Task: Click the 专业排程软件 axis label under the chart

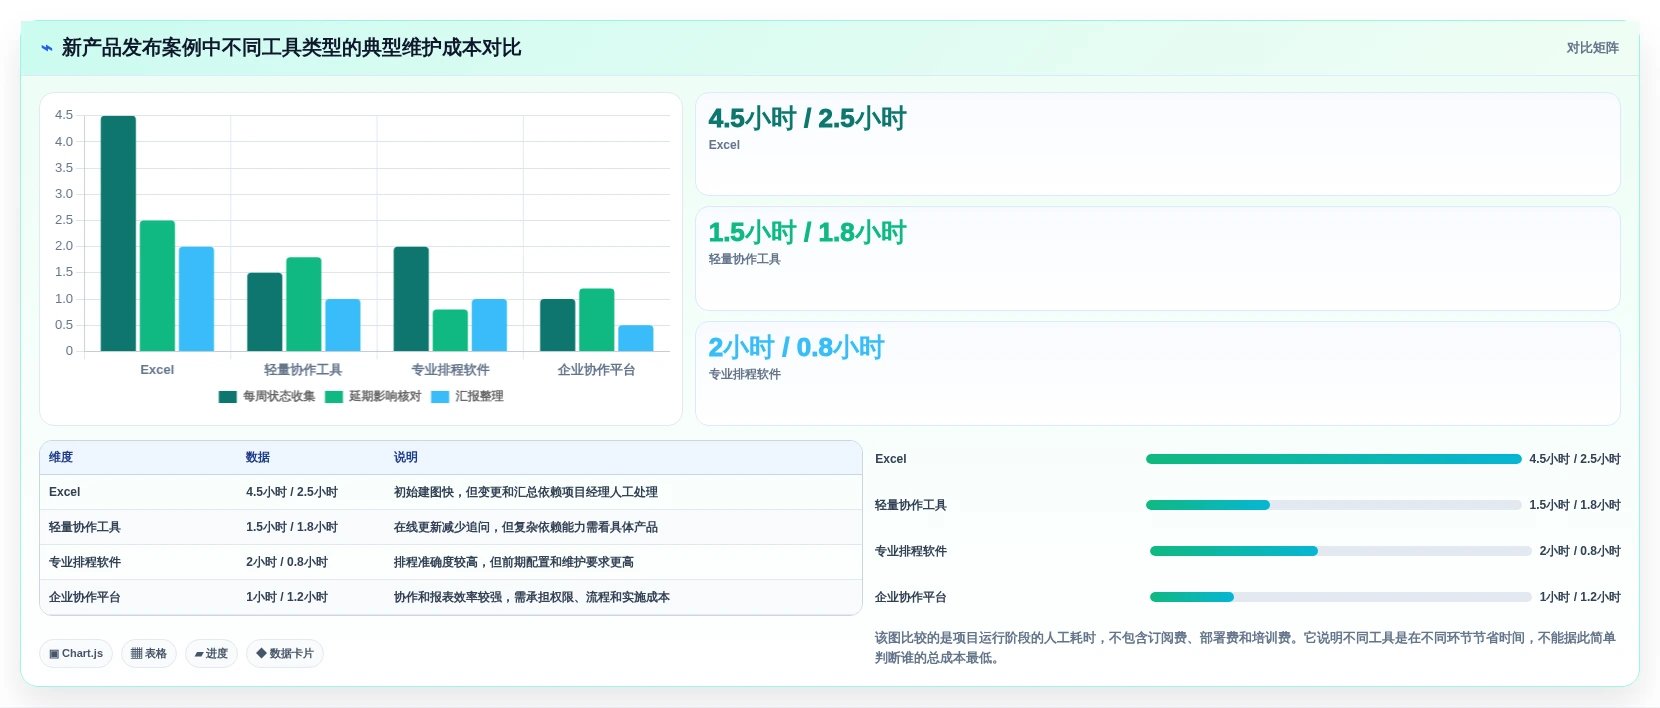Action: (x=450, y=370)
